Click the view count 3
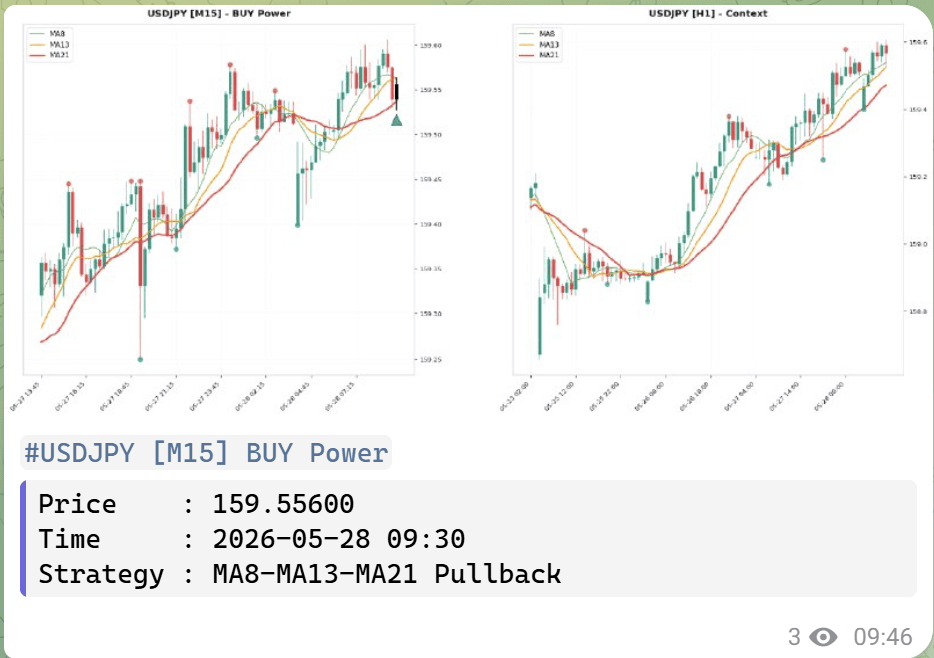934x658 pixels. click(795, 637)
